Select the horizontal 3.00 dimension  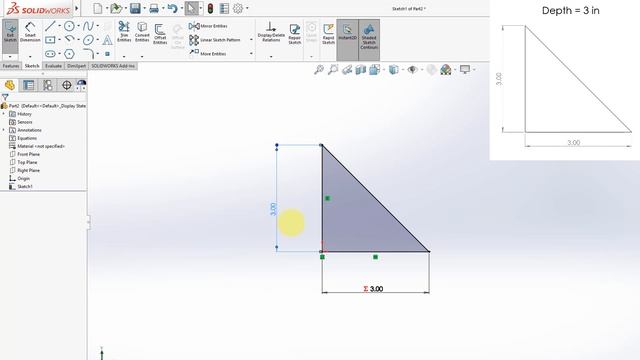373,289
